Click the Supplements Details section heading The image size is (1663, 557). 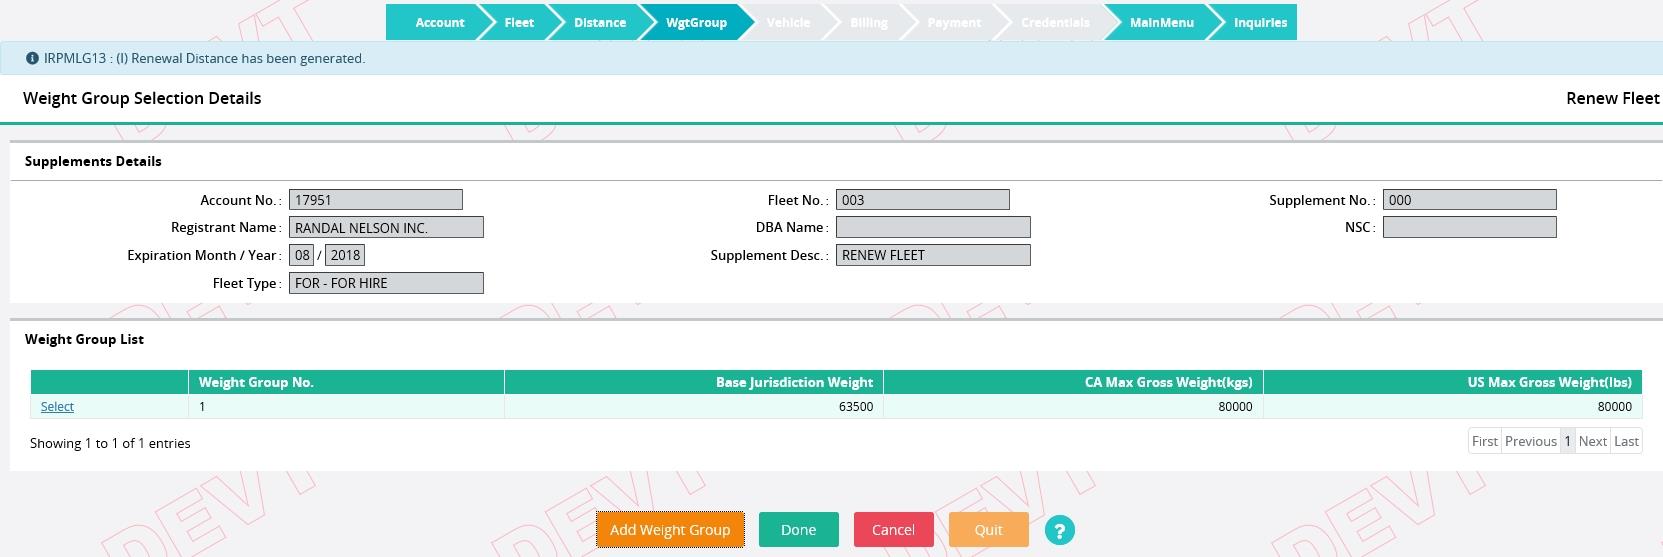click(93, 161)
